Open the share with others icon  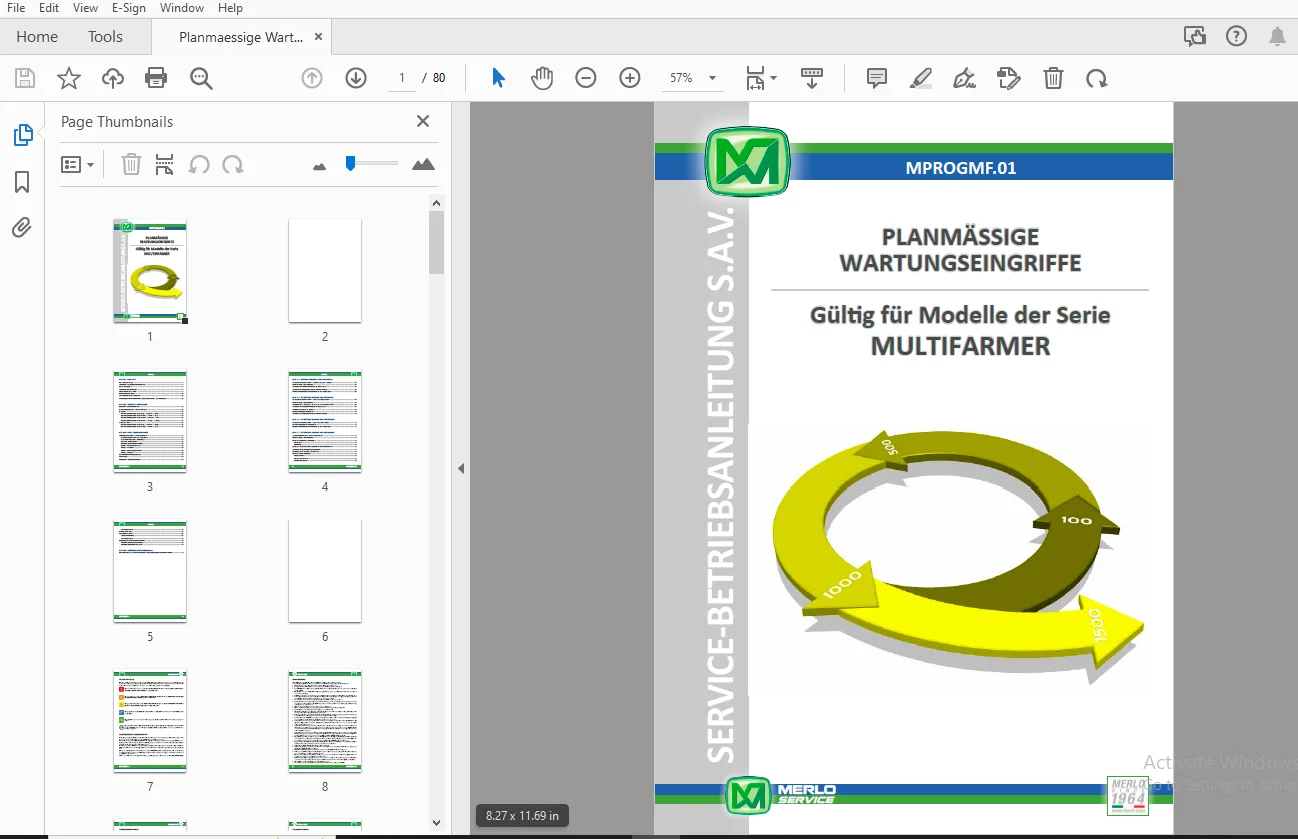tap(1195, 37)
